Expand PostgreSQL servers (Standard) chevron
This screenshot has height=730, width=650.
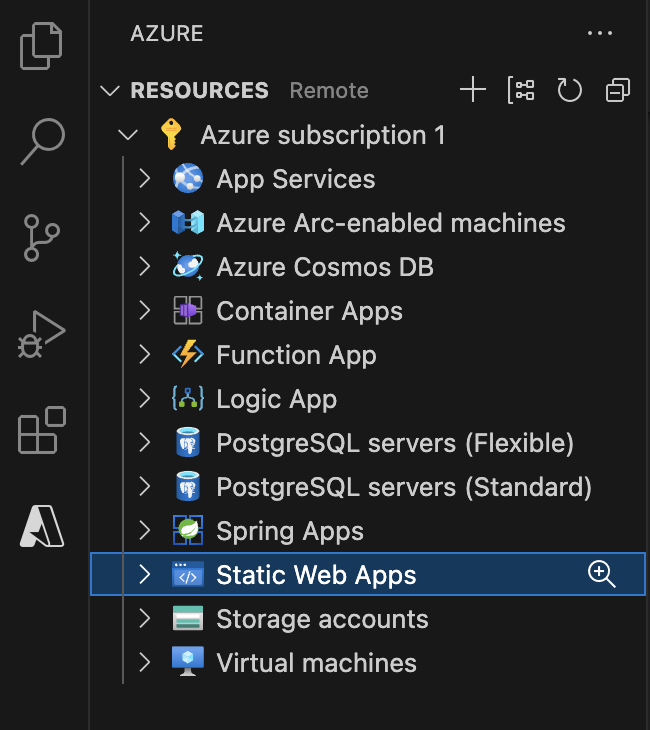(x=145, y=487)
